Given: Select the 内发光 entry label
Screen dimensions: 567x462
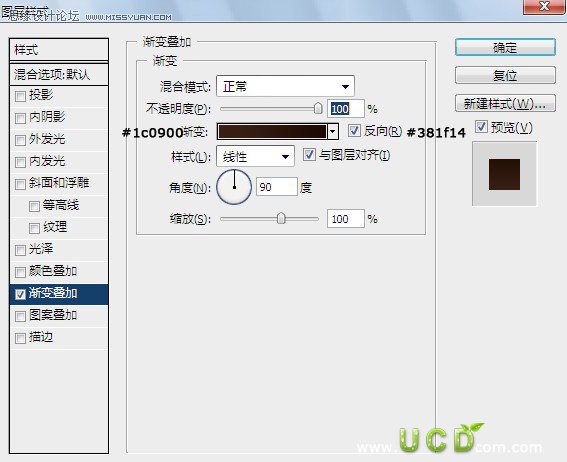Looking at the screenshot, I should pos(47,161).
